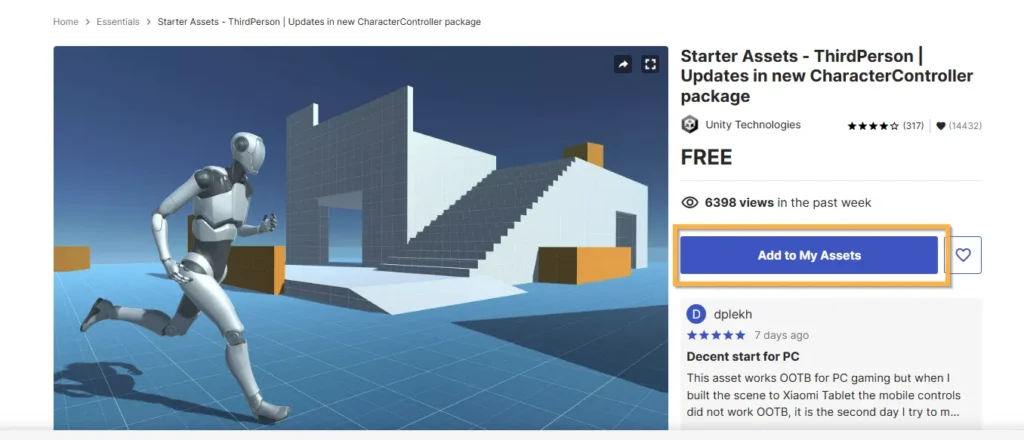Image resolution: width=1024 pixels, height=440 pixels.
Task: Click the robot running preview image
Action: [360, 238]
